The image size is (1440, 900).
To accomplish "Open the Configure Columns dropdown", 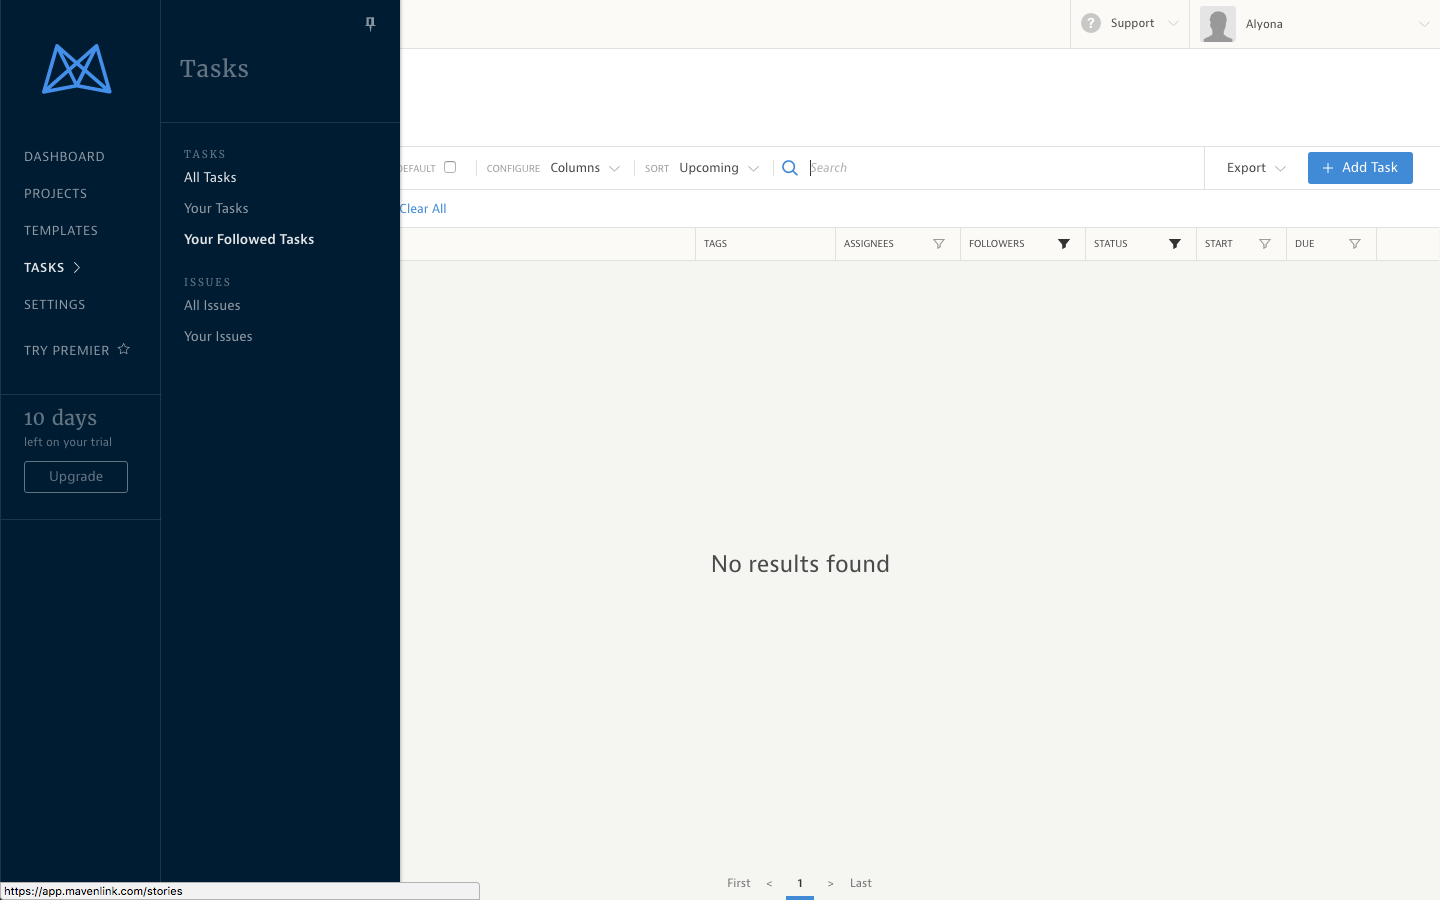I will coord(585,168).
